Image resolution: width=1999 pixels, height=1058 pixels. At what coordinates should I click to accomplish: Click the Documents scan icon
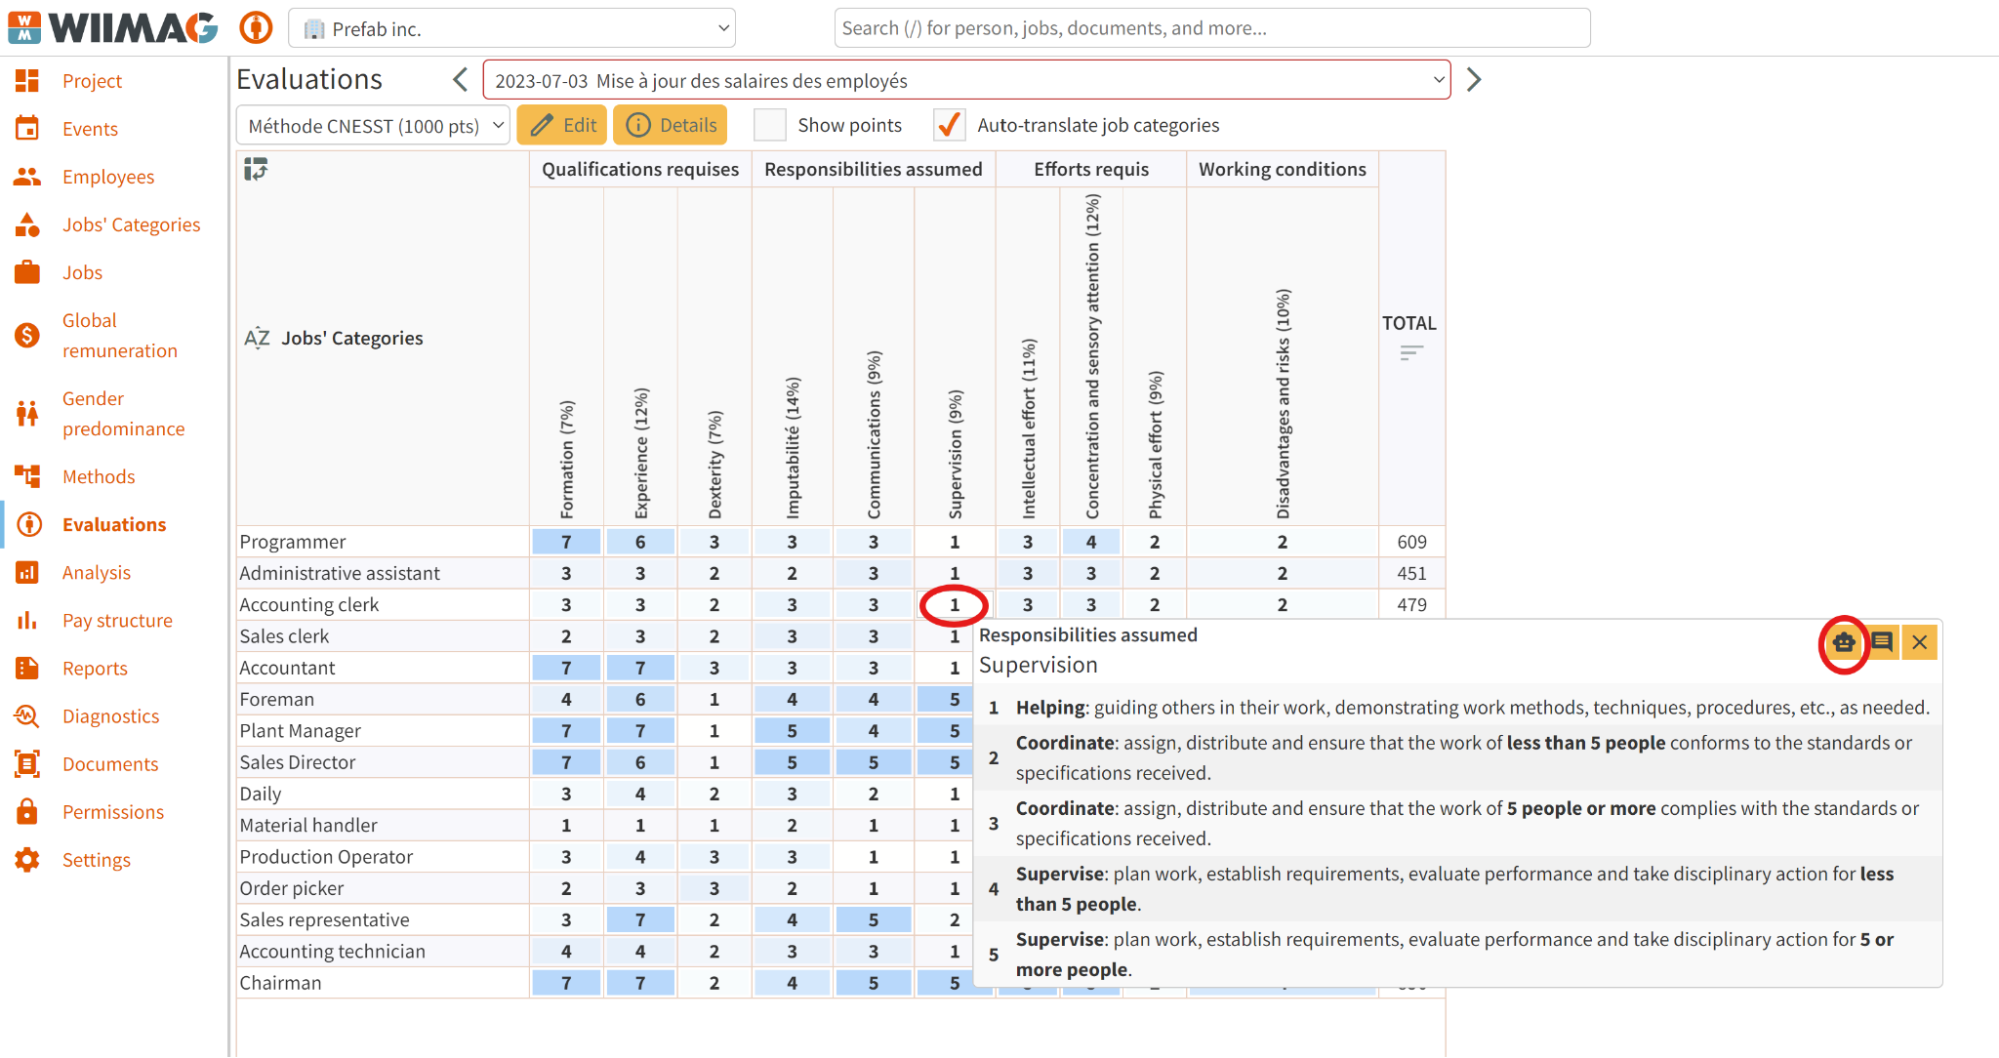point(27,764)
